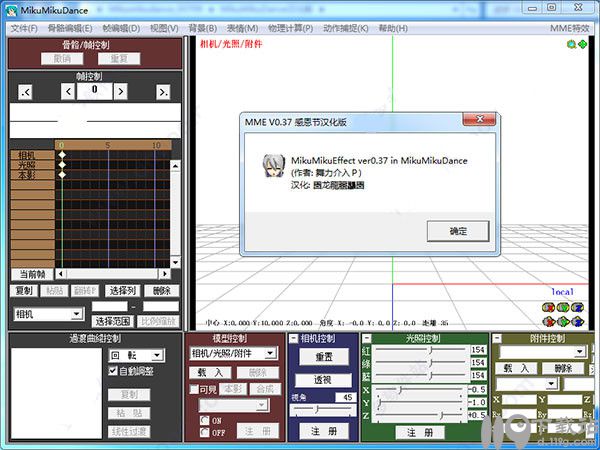Open the 回転 interpolation dropdown
Screen dimensions: 600x450
point(157,355)
